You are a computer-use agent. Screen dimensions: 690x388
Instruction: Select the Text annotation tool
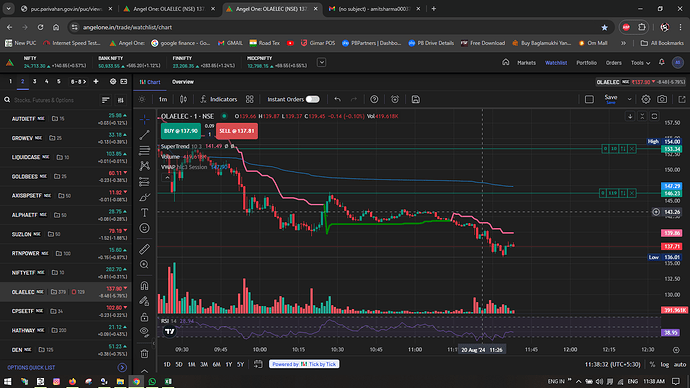pyautogui.click(x=144, y=212)
